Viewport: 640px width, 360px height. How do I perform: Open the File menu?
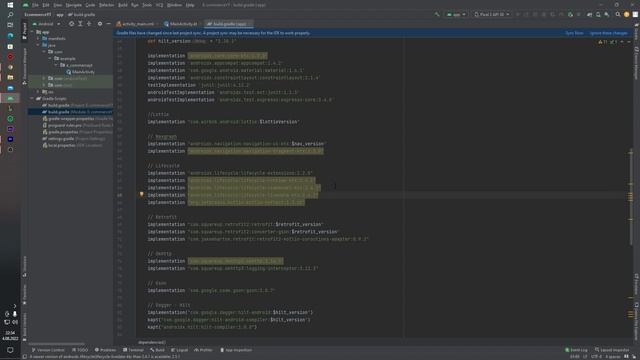coord(35,5)
